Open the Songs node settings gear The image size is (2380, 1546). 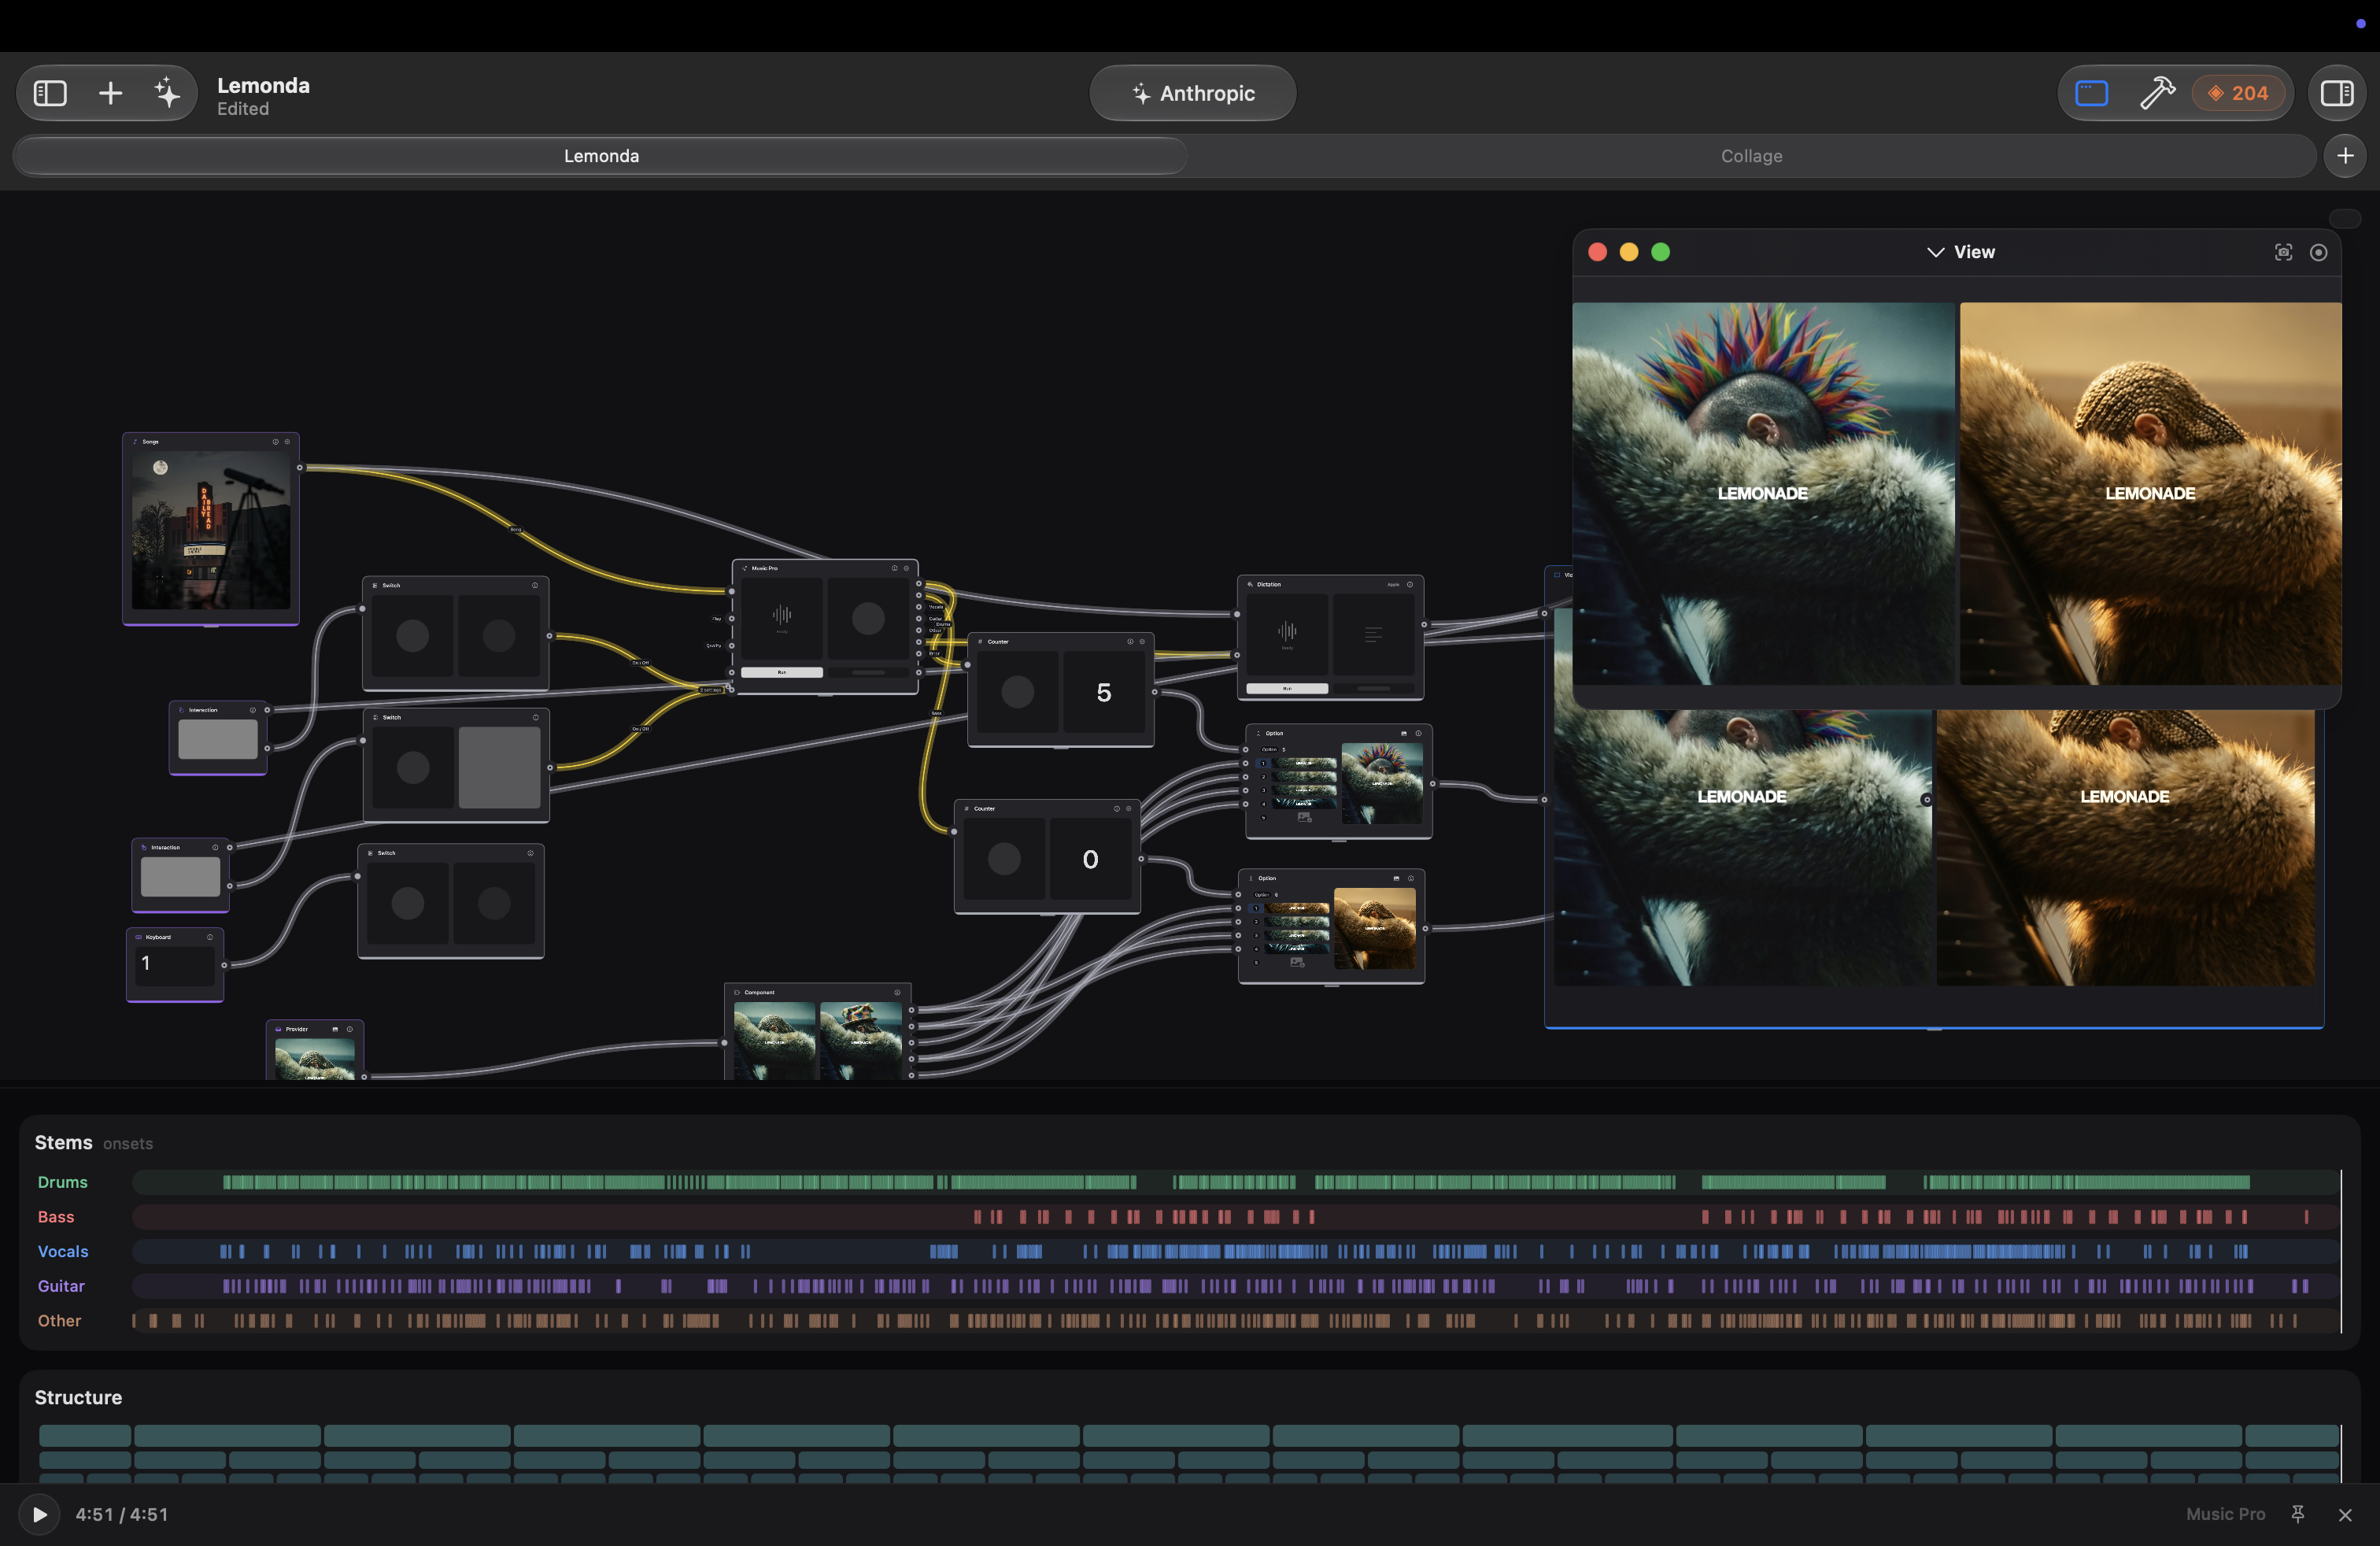[287, 441]
